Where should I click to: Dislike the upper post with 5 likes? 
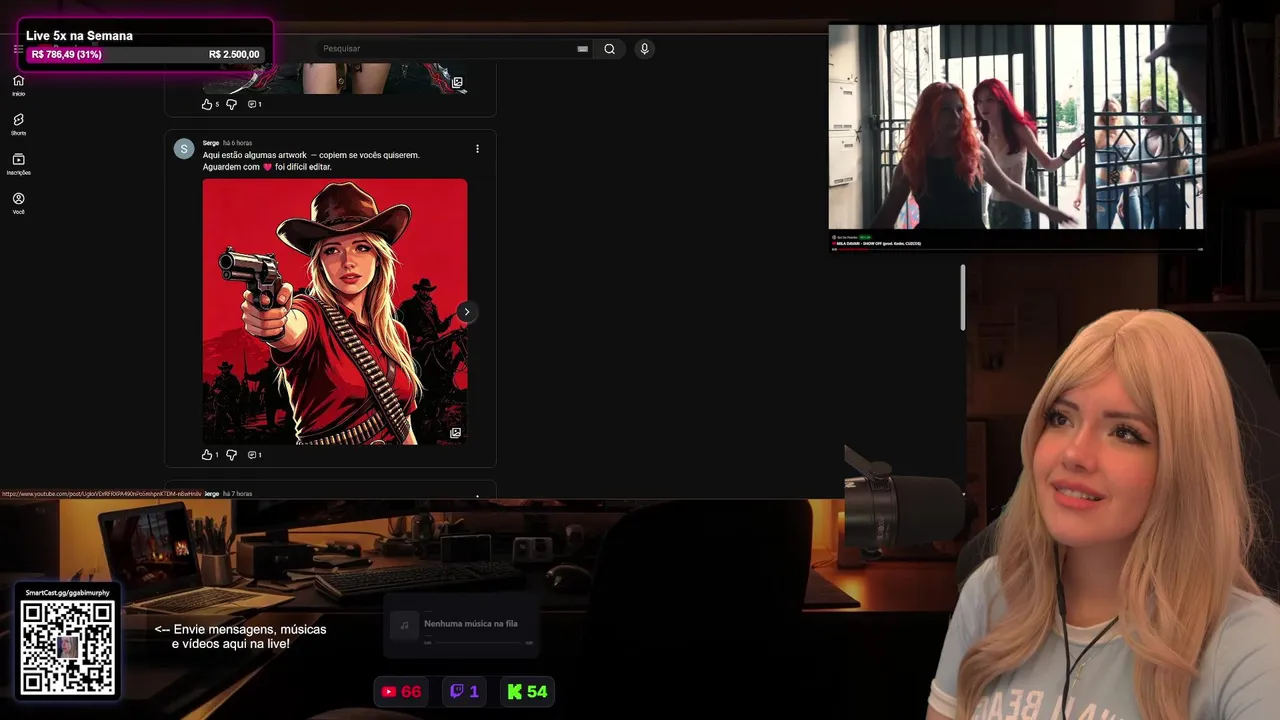231,104
